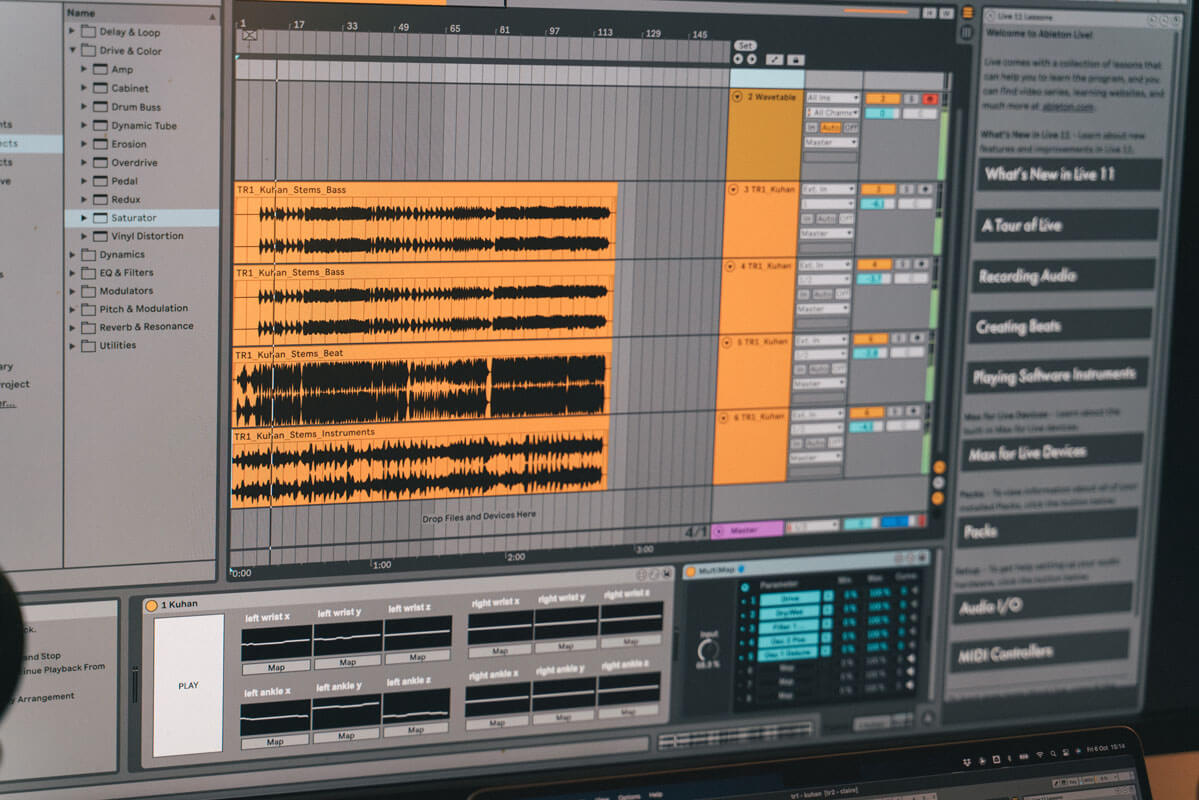This screenshot has width=1199, height=800.
Task: Select the TR1_Kuhan_Stems_Instruments audio clip
Action: click(x=419, y=467)
